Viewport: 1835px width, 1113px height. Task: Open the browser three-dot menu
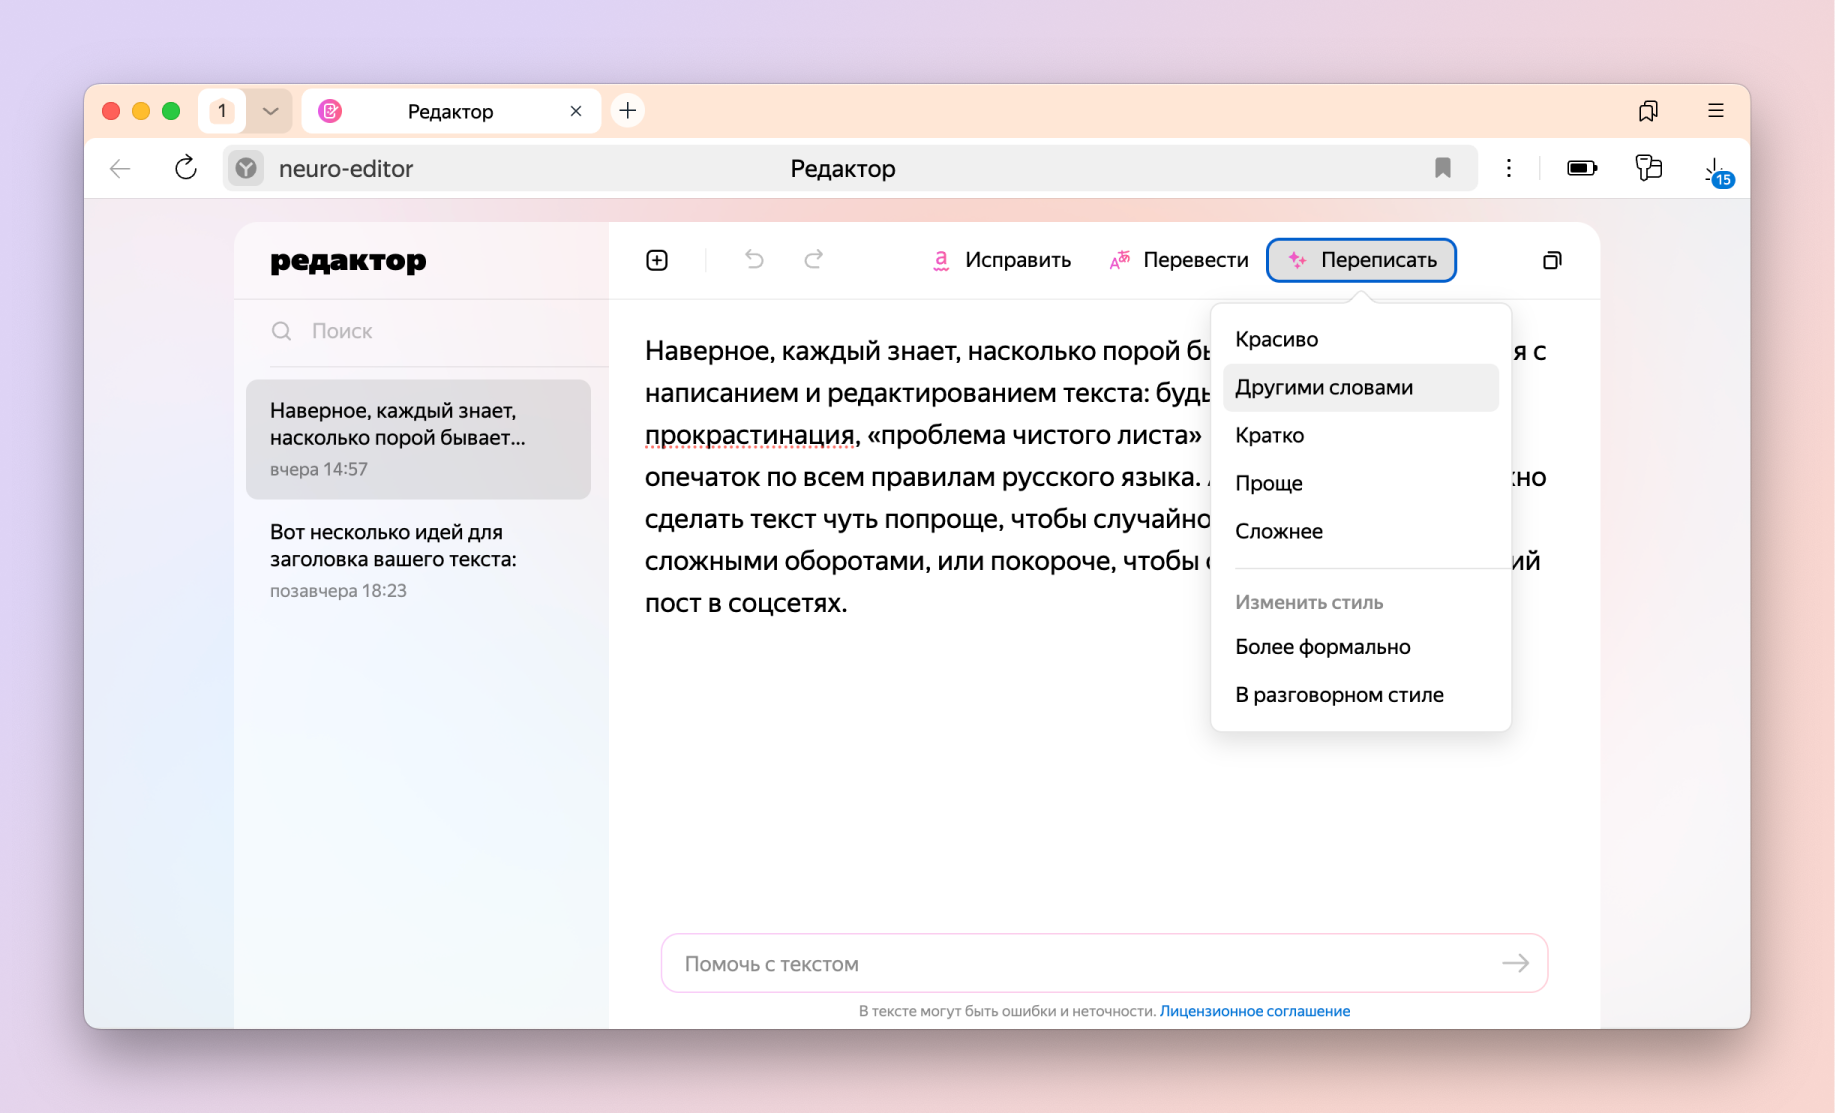click(1509, 168)
